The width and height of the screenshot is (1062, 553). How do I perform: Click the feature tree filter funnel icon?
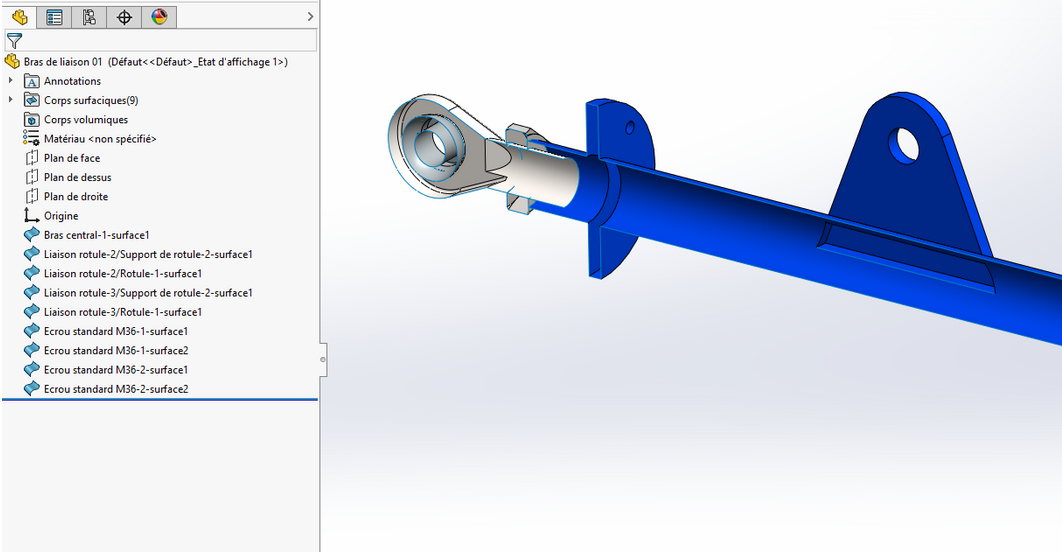pos(14,41)
